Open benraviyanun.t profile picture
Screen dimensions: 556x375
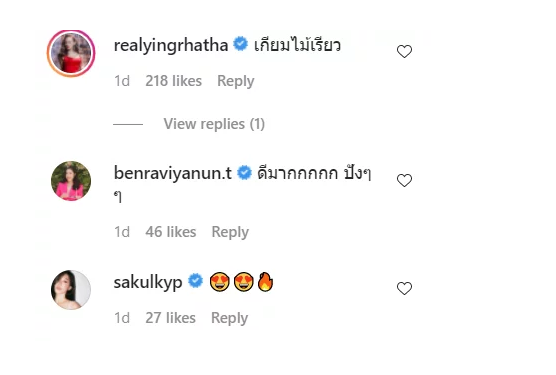(x=71, y=181)
